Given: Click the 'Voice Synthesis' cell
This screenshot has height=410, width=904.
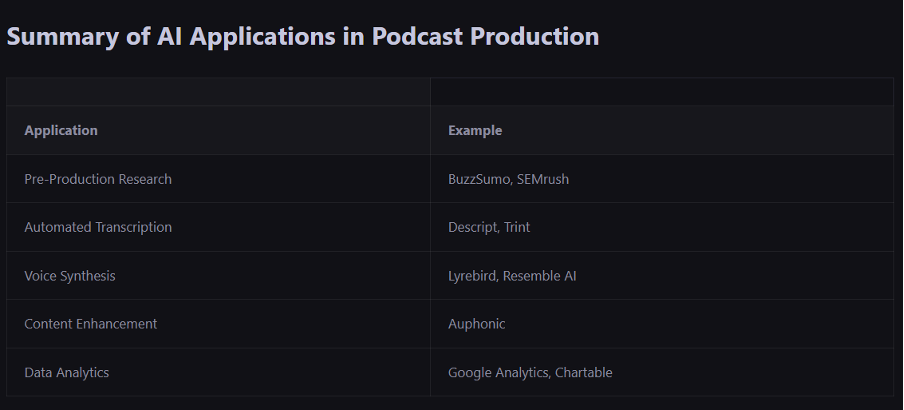Looking at the screenshot, I should pos(219,276).
